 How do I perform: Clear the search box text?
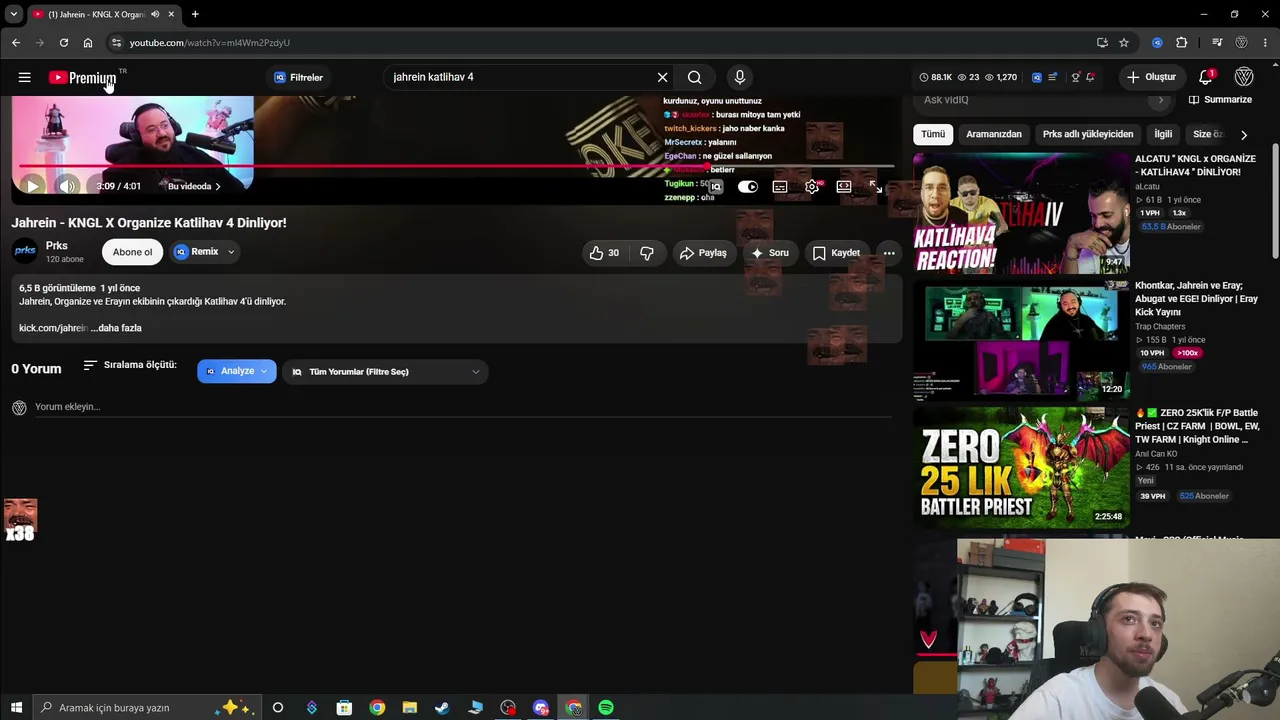click(662, 77)
